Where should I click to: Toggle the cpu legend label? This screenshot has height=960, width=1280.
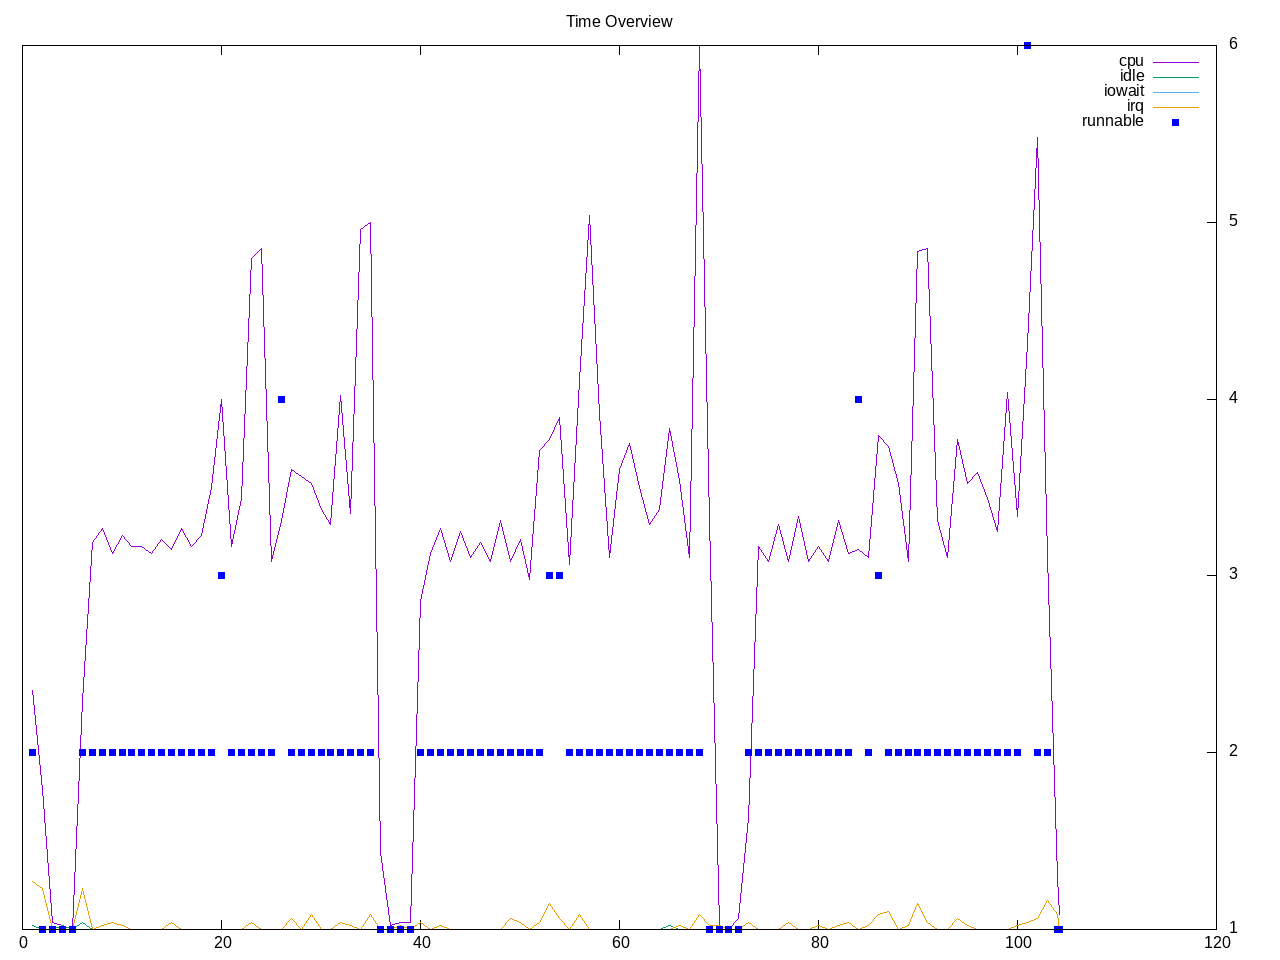click(1130, 61)
